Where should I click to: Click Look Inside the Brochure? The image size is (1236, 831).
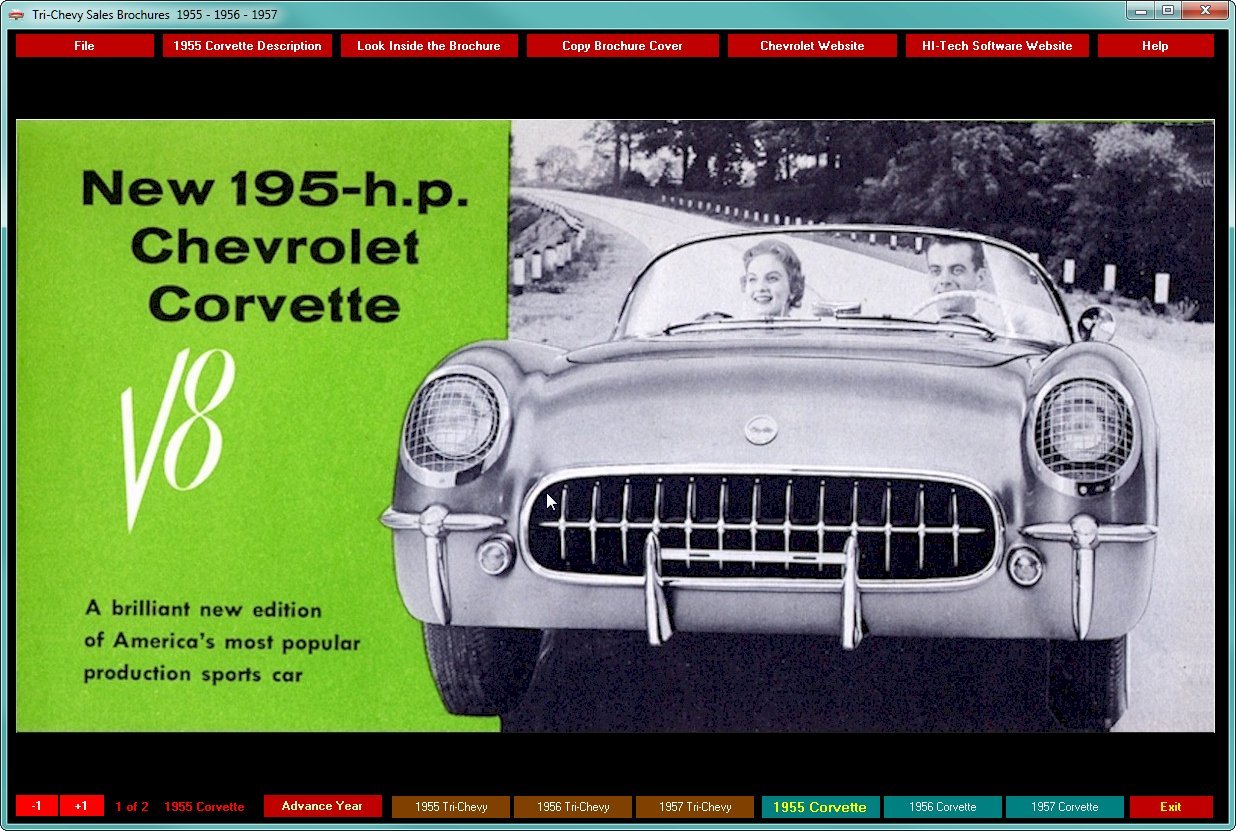pyautogui.click(x=429, y=46)
